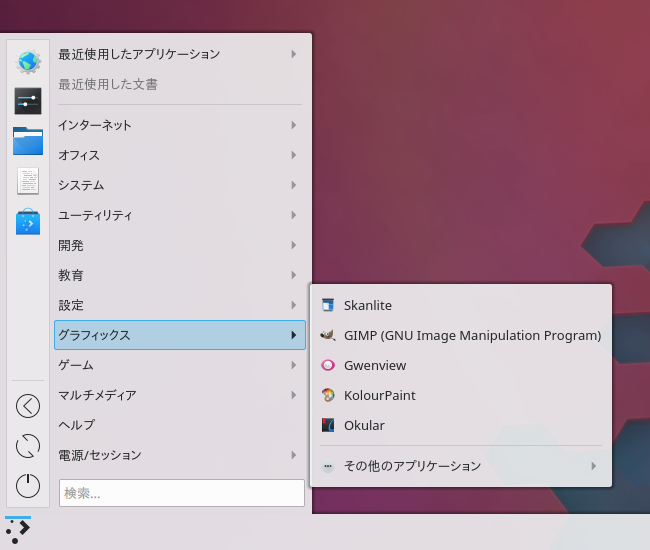Click the 設定 label

pos(71,305)
